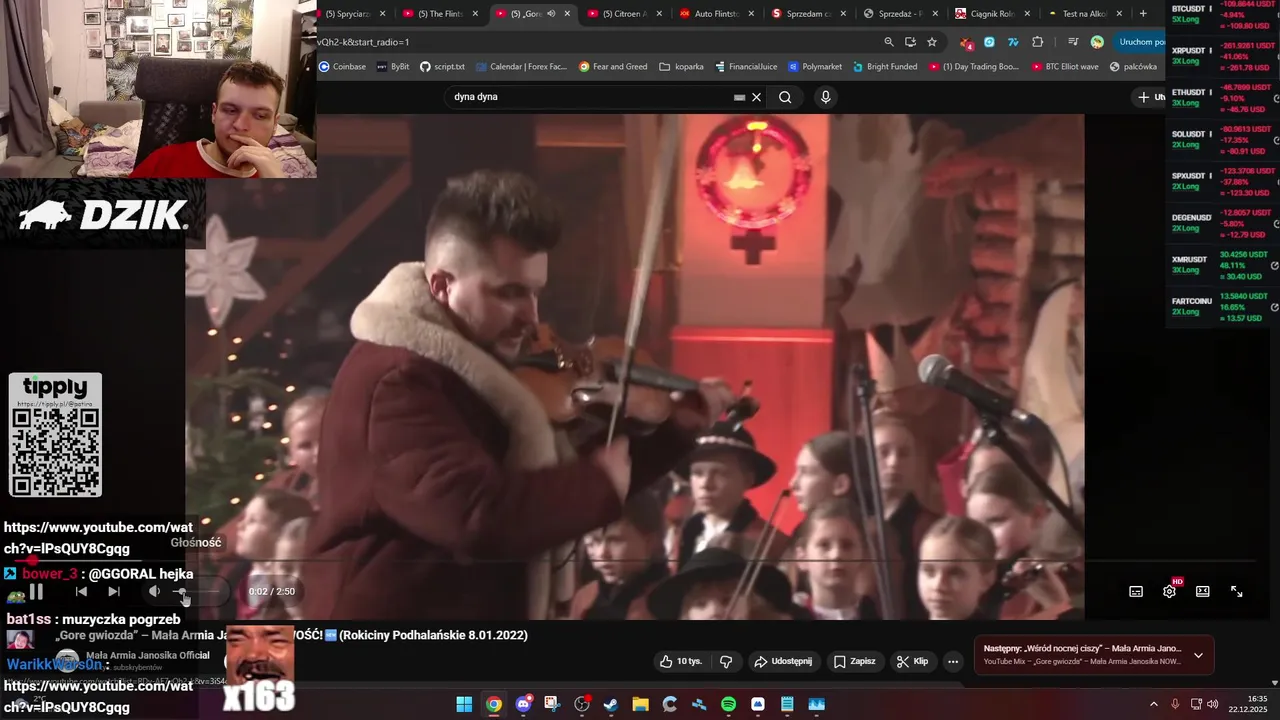Switch to the Spryciarz tab
The width and height of the screenshot is (1280, 720).
[353, 14]
